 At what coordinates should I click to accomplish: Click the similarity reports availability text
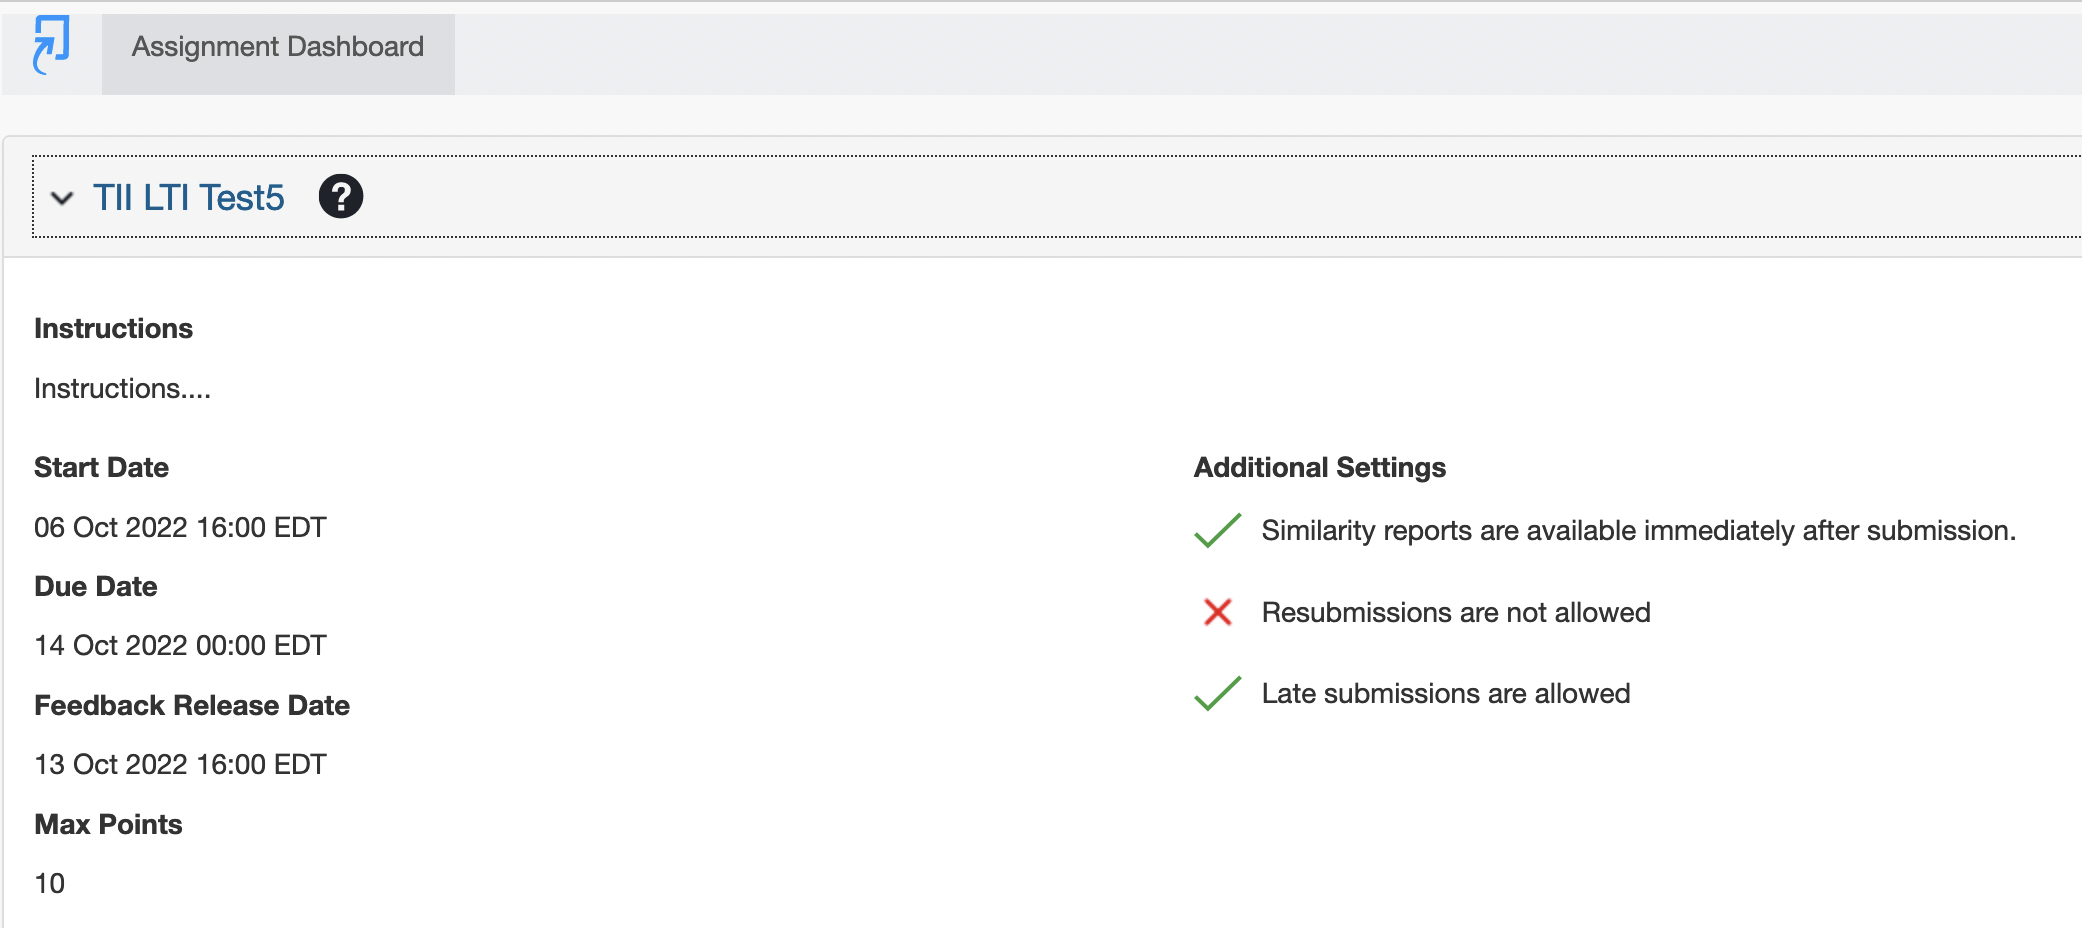point(1639,530)
